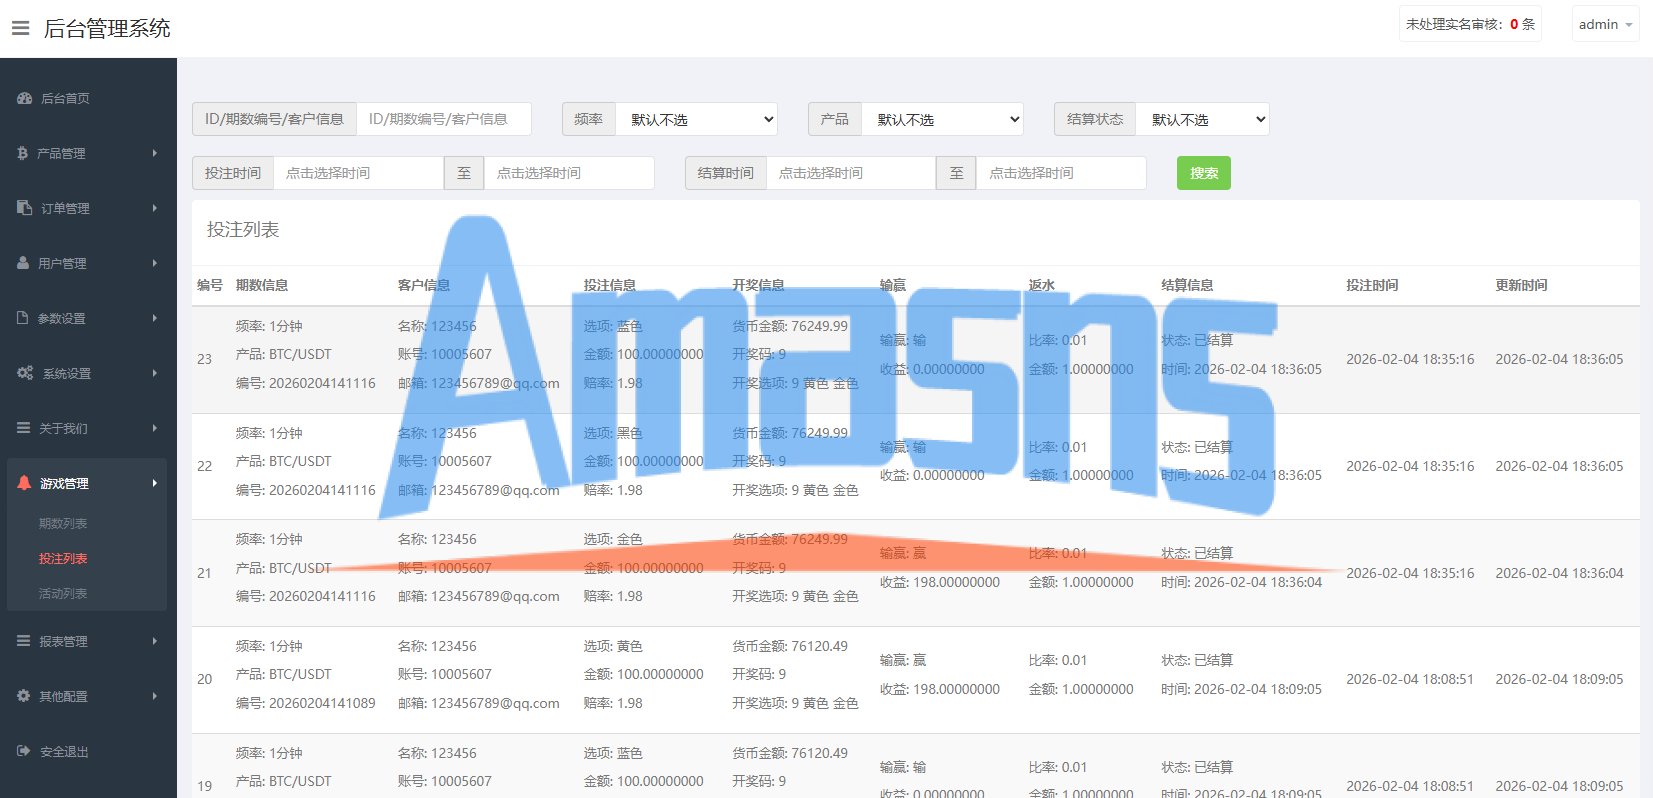Pick the 结算时间 start date field
Viewport: 1653px width, 798px height.
point(851,173)
